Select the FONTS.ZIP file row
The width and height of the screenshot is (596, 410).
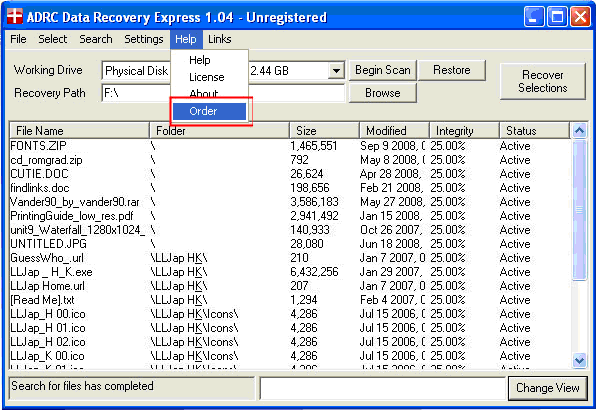[290, 146]
